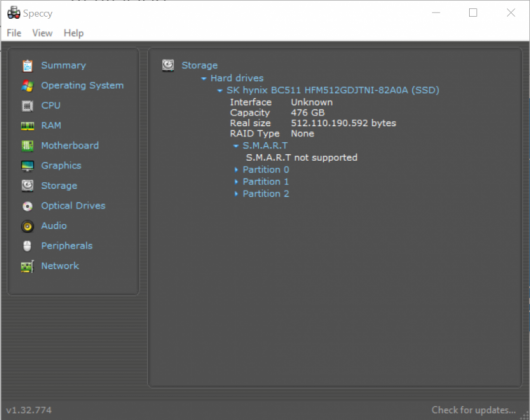The image size is (530, 420).
Task: Go to the CPU section
Action: [x=51, y=105]
